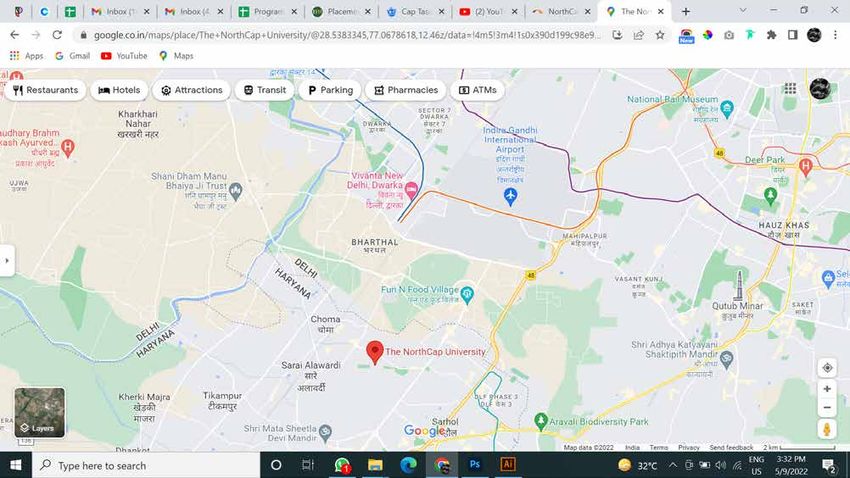Open the browser tab search dropdown
Viewport: 850px width, 478px height.
tap(743, 11)
